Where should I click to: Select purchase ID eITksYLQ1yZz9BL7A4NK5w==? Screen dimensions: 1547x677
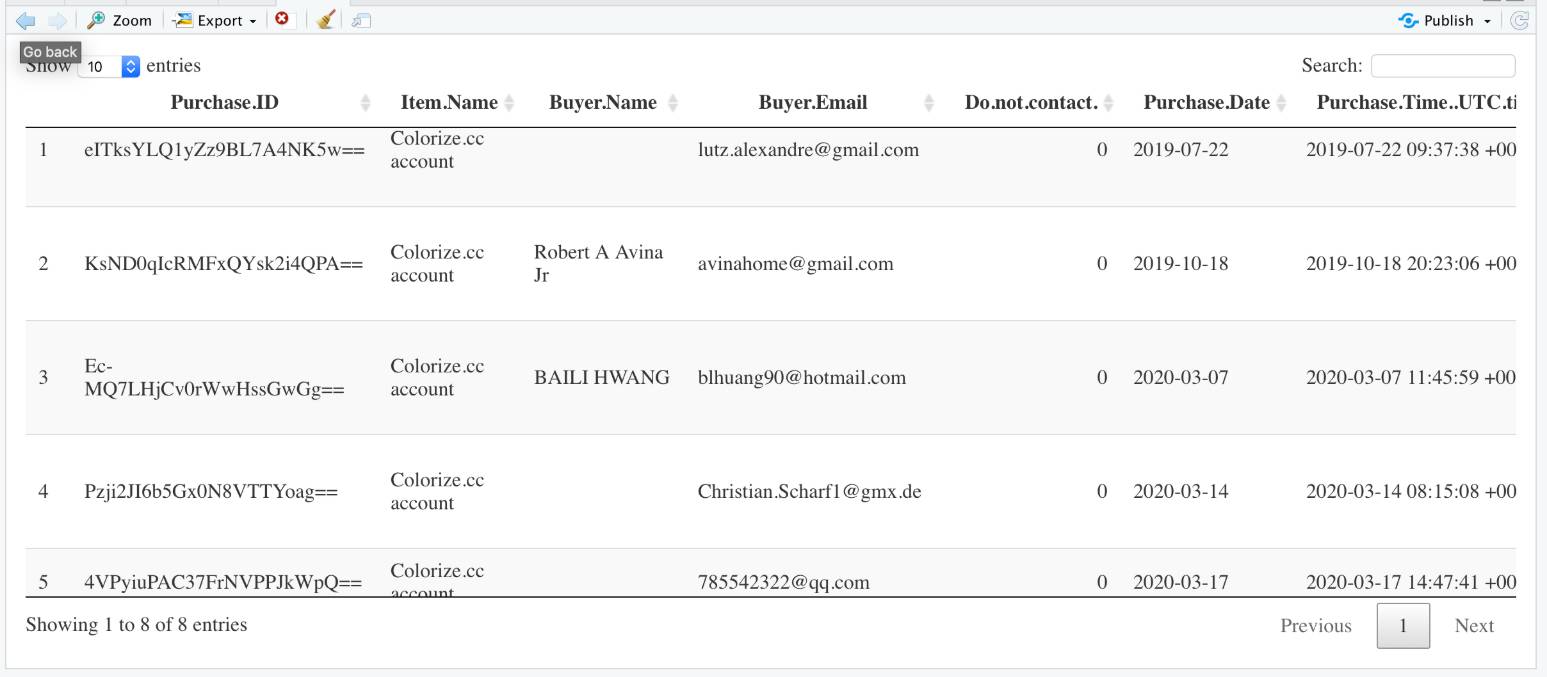click(x=225, y=150)
